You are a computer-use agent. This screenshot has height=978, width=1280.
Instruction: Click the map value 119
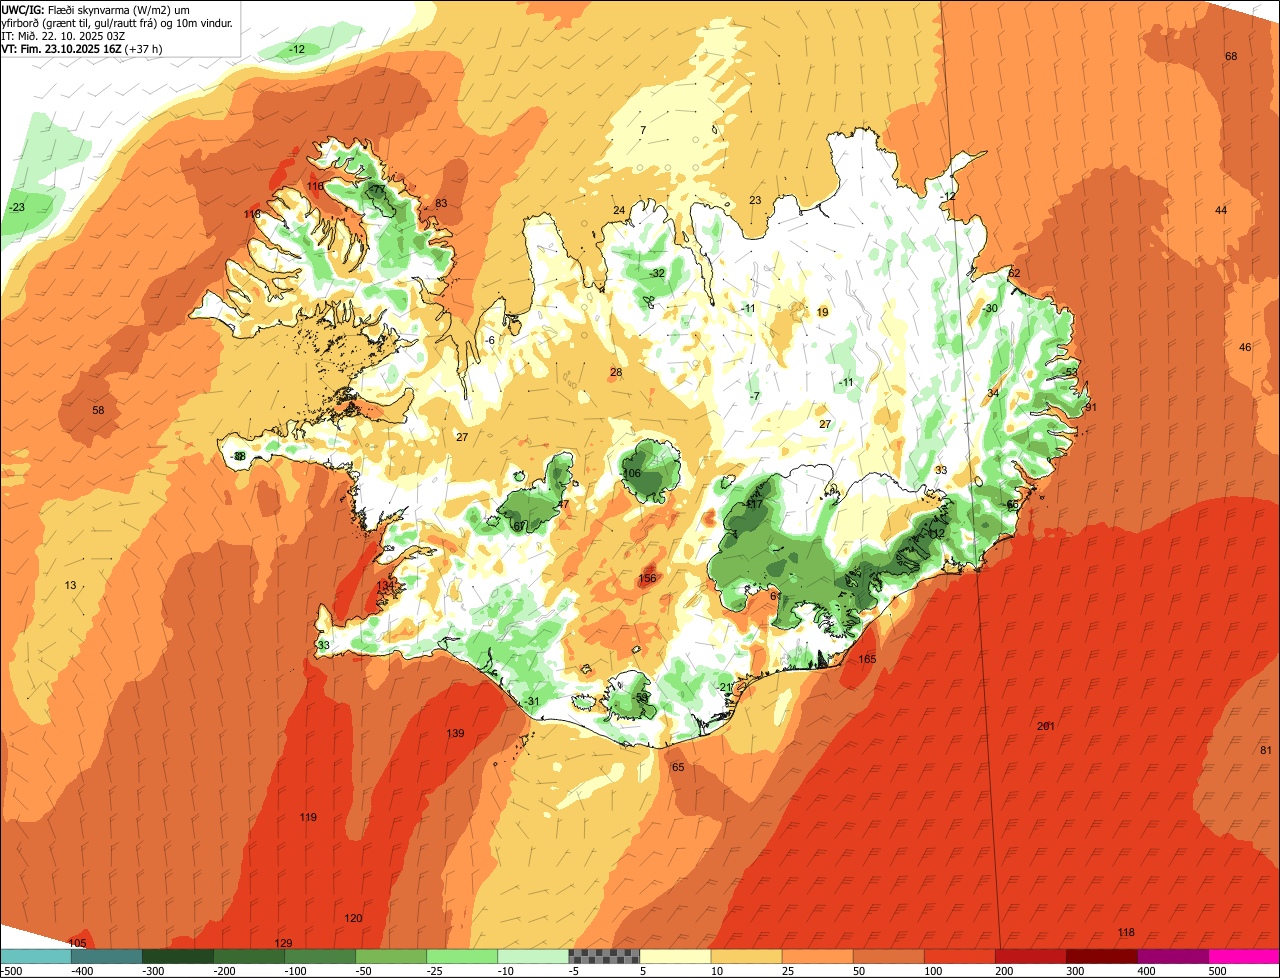308,817
